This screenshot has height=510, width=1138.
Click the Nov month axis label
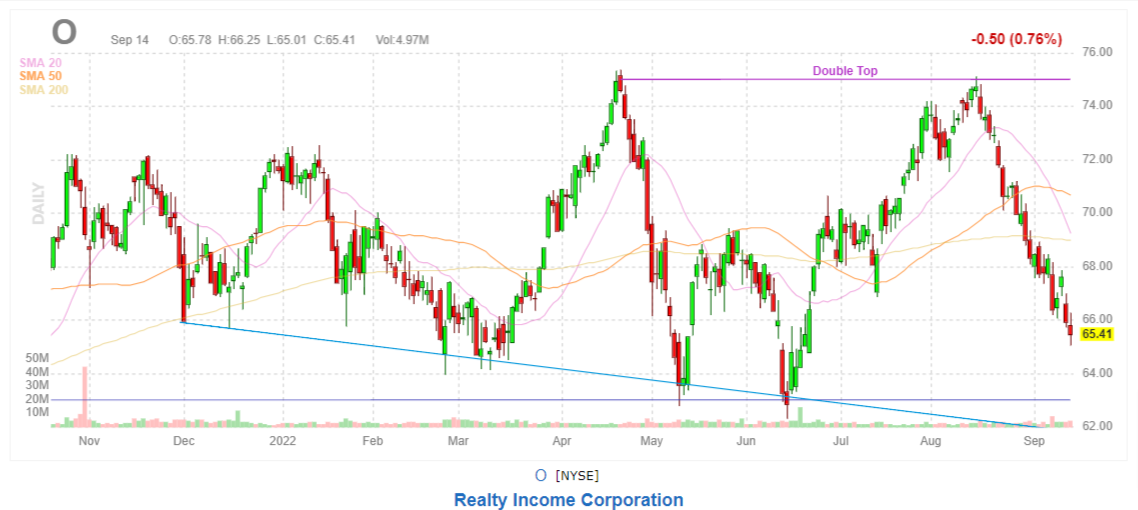pyautogui.click(x=89, y=440)
